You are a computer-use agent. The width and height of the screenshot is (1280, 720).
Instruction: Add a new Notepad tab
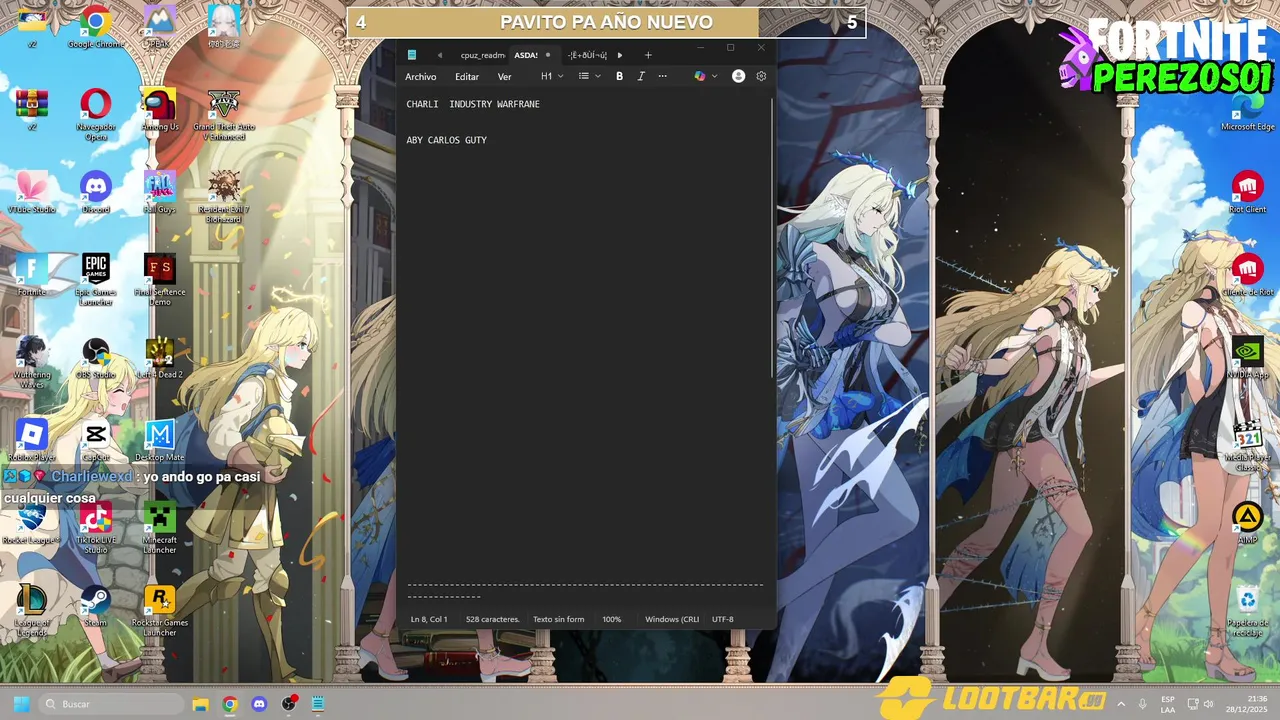648,55
